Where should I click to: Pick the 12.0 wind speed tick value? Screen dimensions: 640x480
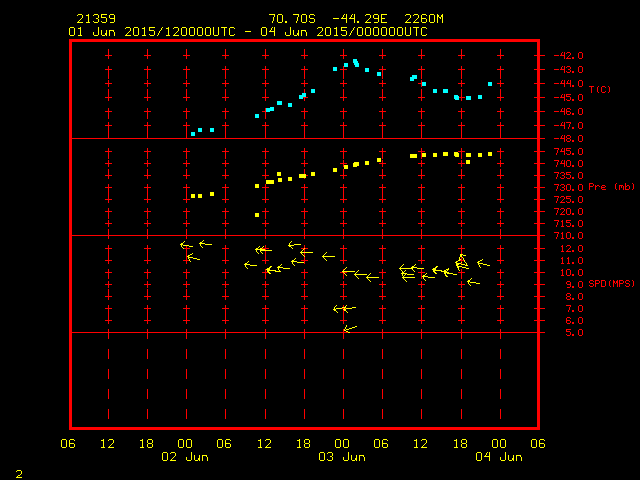(x=572, y=249)
